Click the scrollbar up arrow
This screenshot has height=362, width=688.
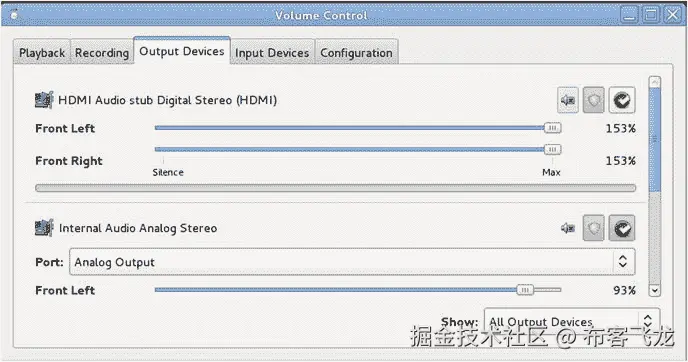click(x=655, y=82)
